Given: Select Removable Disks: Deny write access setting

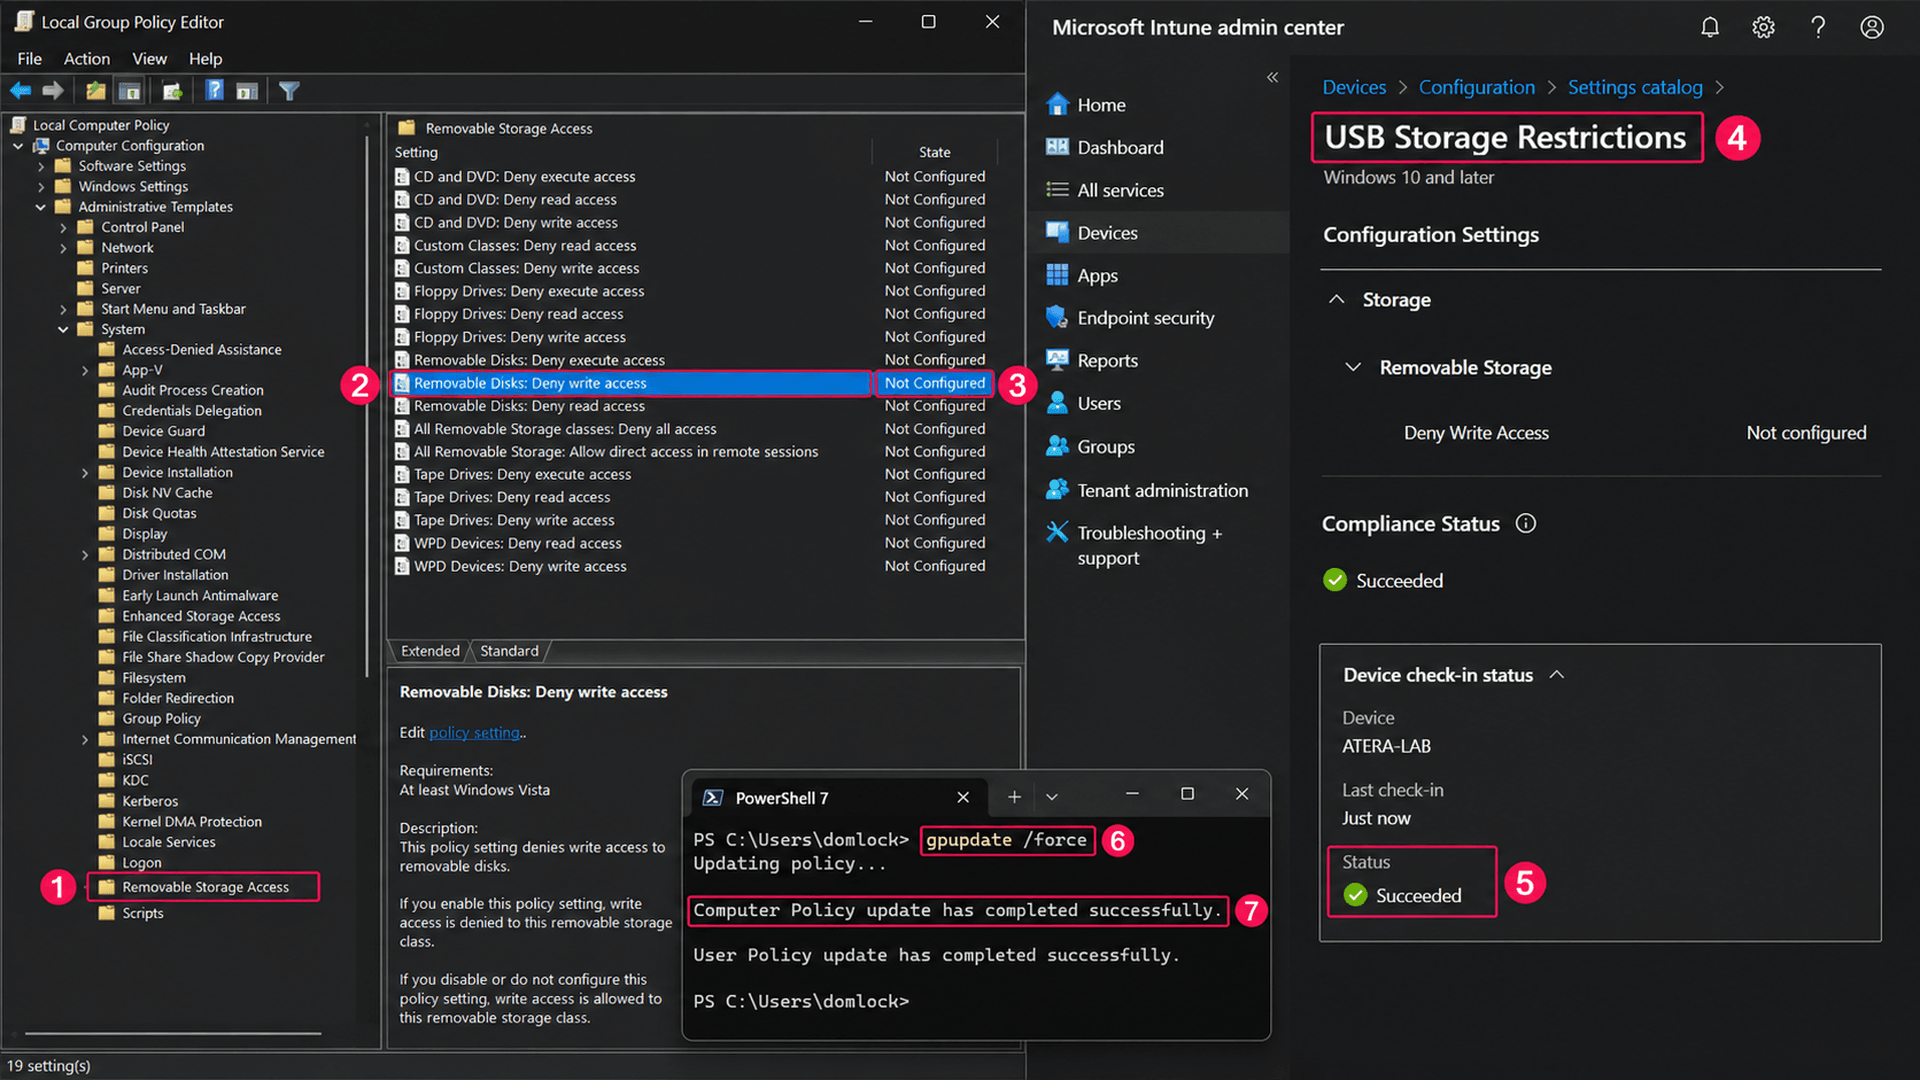Looking at the screenshot, I should (x=631, y=383).
